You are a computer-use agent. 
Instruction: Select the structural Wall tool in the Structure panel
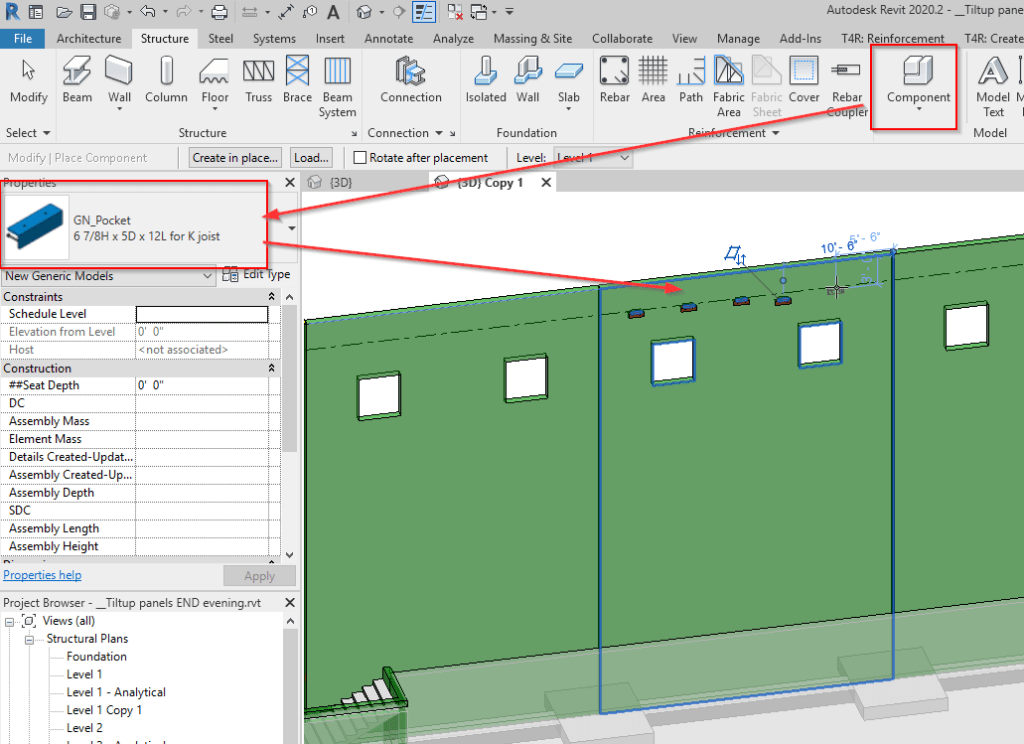119,82
